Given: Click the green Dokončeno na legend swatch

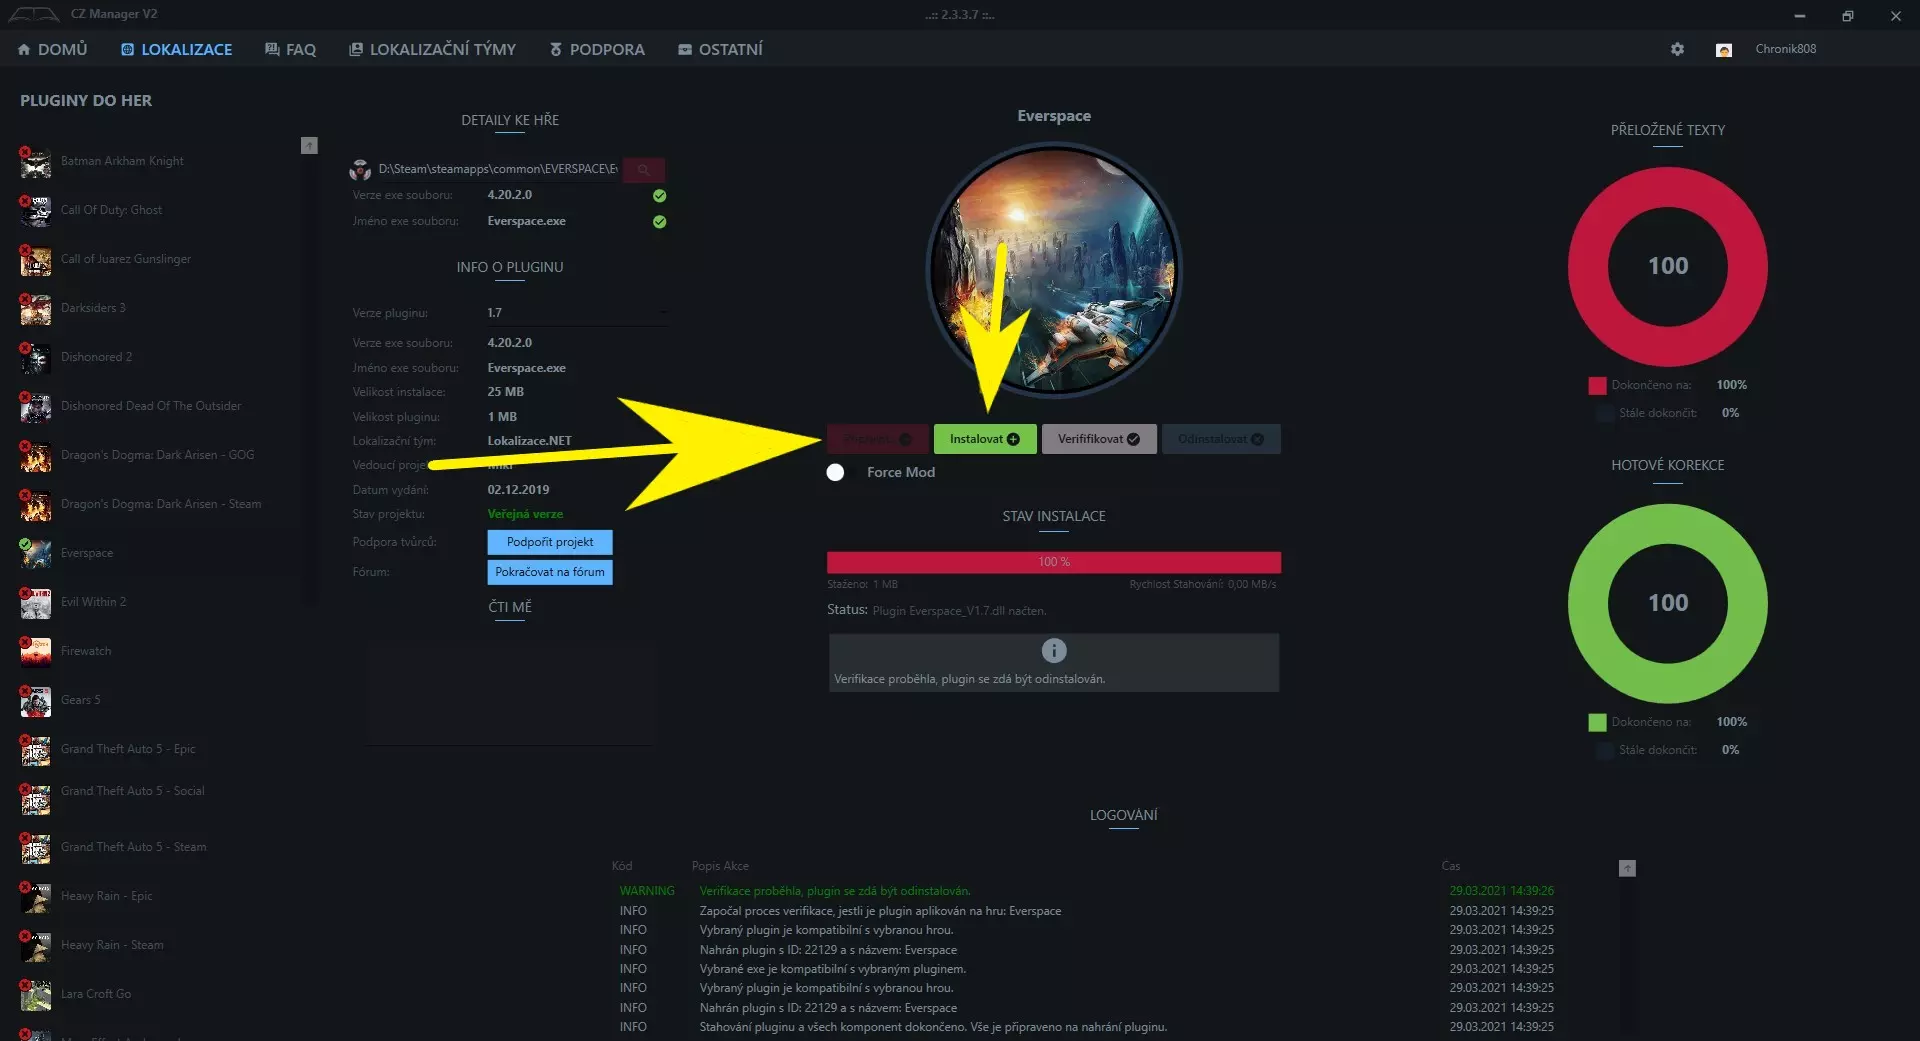Looking at the screenshot, I should [x=1597, y=722].
